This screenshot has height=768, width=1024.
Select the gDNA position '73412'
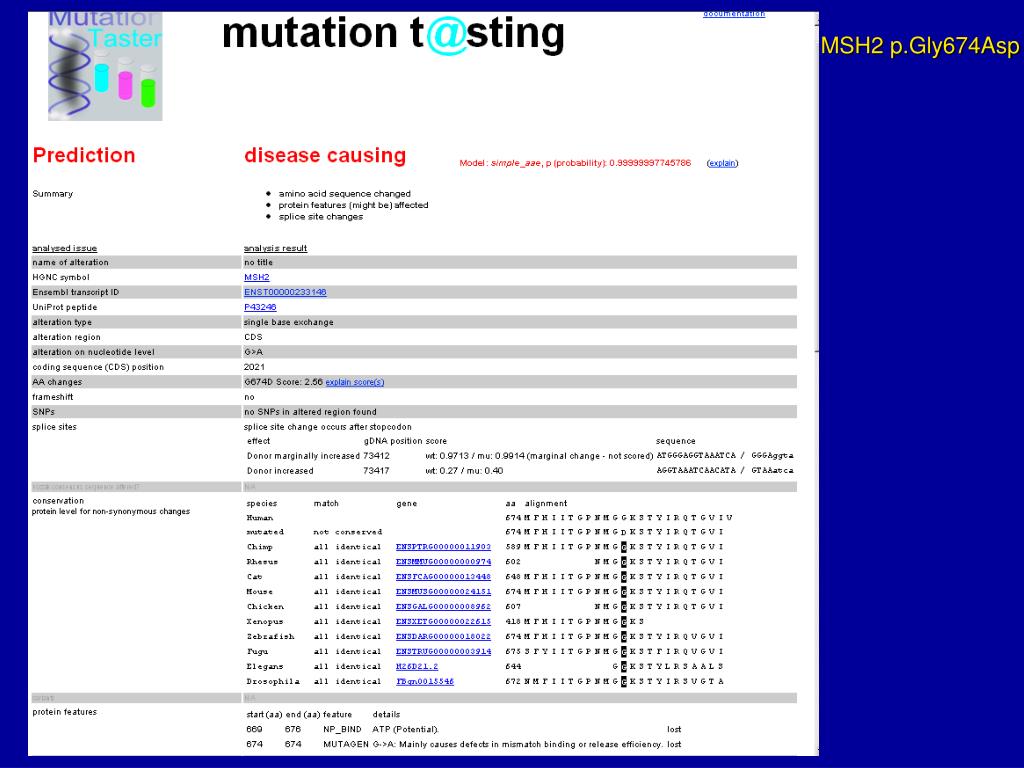click(376, 456)
